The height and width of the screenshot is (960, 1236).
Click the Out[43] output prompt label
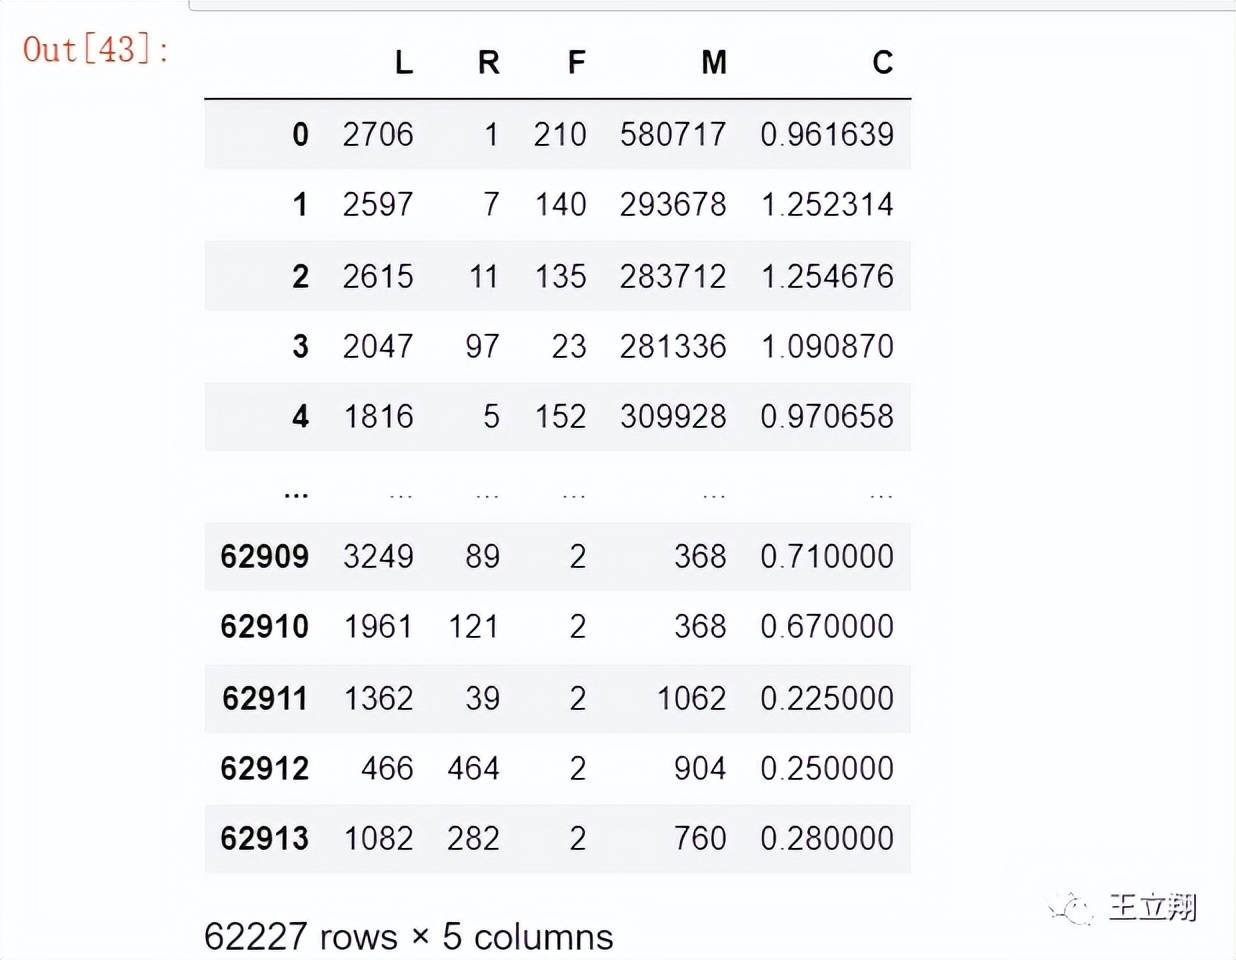(95, 49)
